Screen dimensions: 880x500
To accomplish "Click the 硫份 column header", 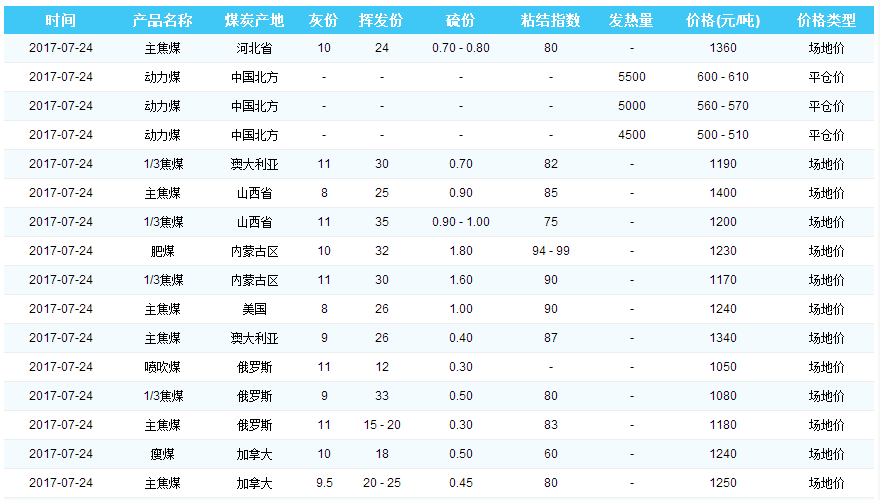I will coord(460,21).
